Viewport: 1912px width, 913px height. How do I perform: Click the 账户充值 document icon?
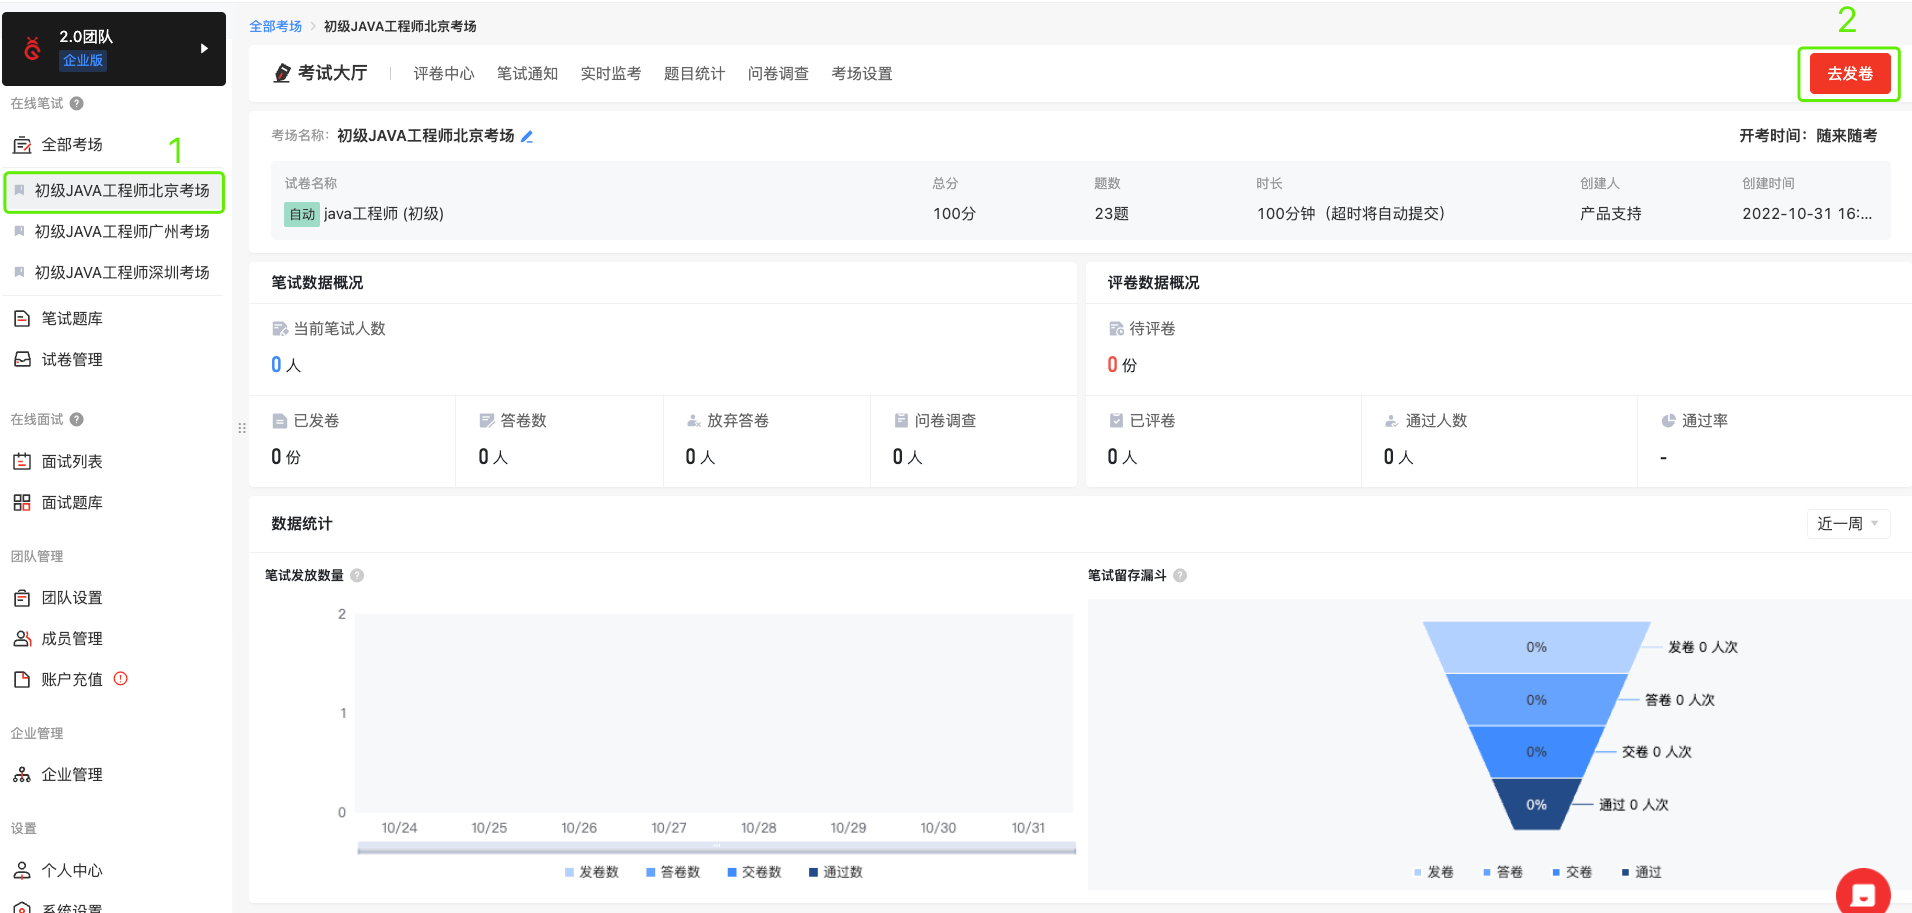22,679
